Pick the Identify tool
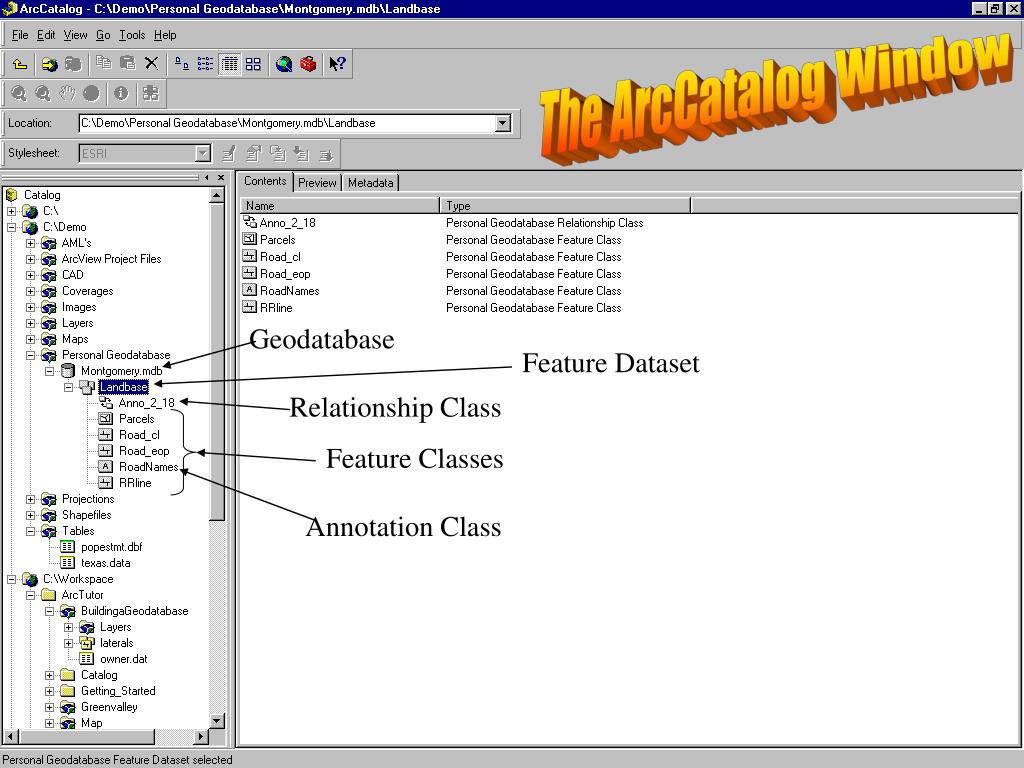This screenshot has height=768, width=1024. tap(121, 93)
